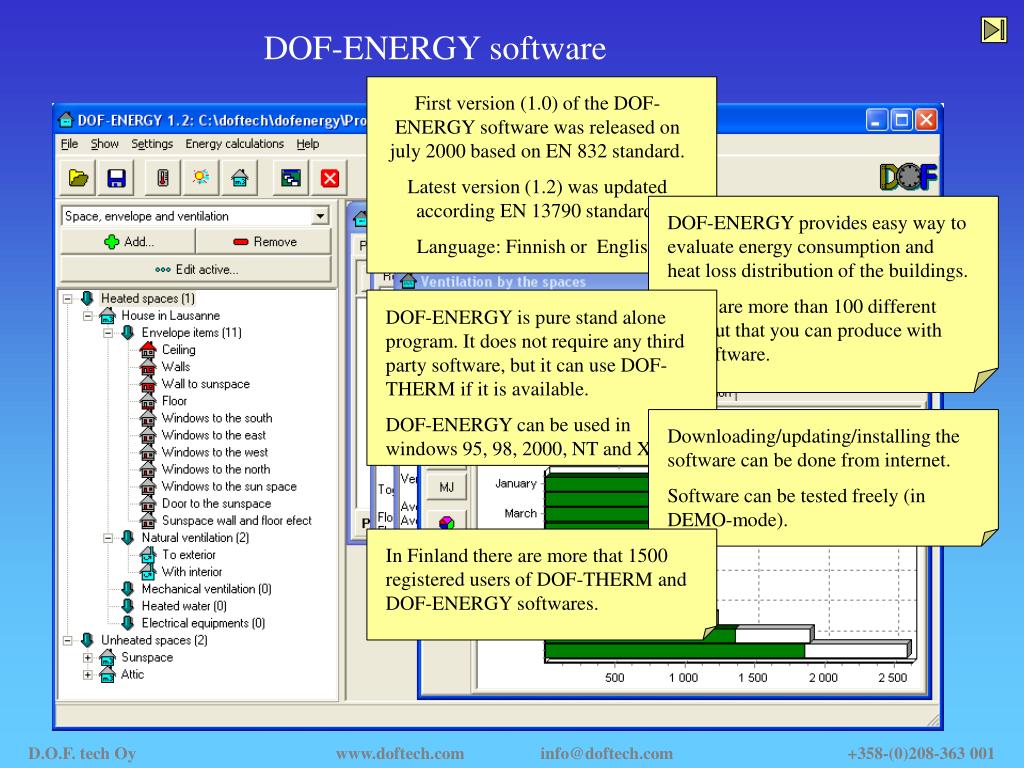The height and width of the screenshot is (768, 1024).
Task: Click the Natural ventilation arrow icon
Action: (x=128, y=538)
